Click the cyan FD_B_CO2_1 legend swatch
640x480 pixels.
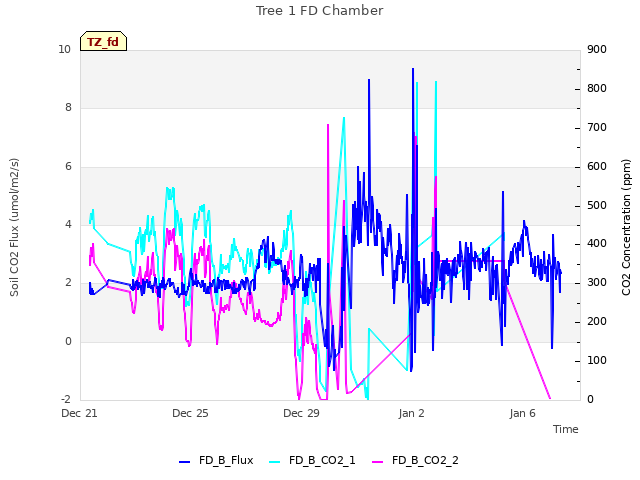pyautogui.click(x=275, y=462)
